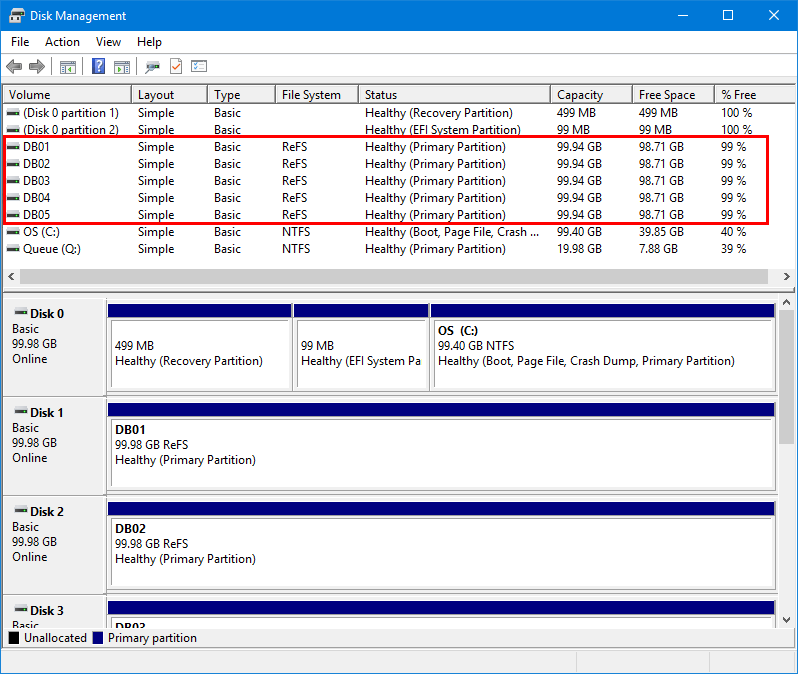Screen dimensions: 798x674
Task: Select DB03 volume in the list
Action: click(x=36, y=181)
